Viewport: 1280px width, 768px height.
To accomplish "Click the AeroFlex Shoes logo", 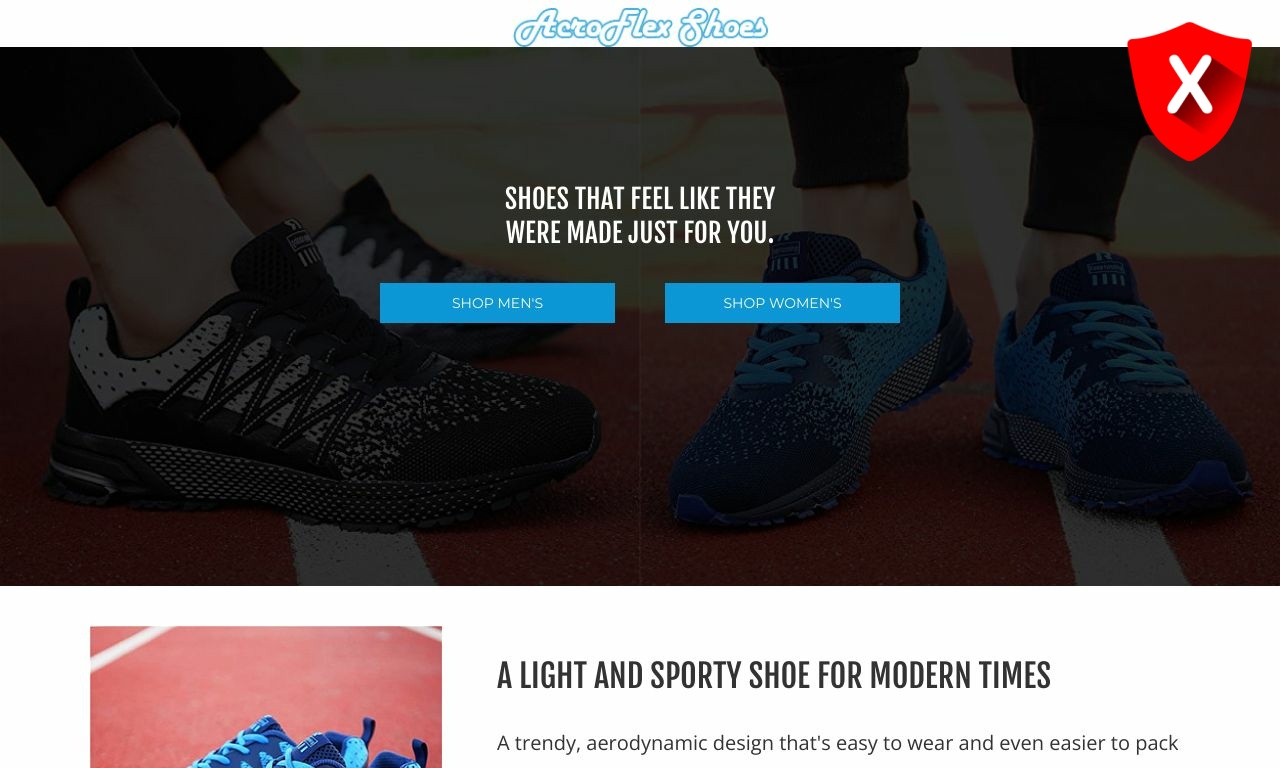I will 640,26.
